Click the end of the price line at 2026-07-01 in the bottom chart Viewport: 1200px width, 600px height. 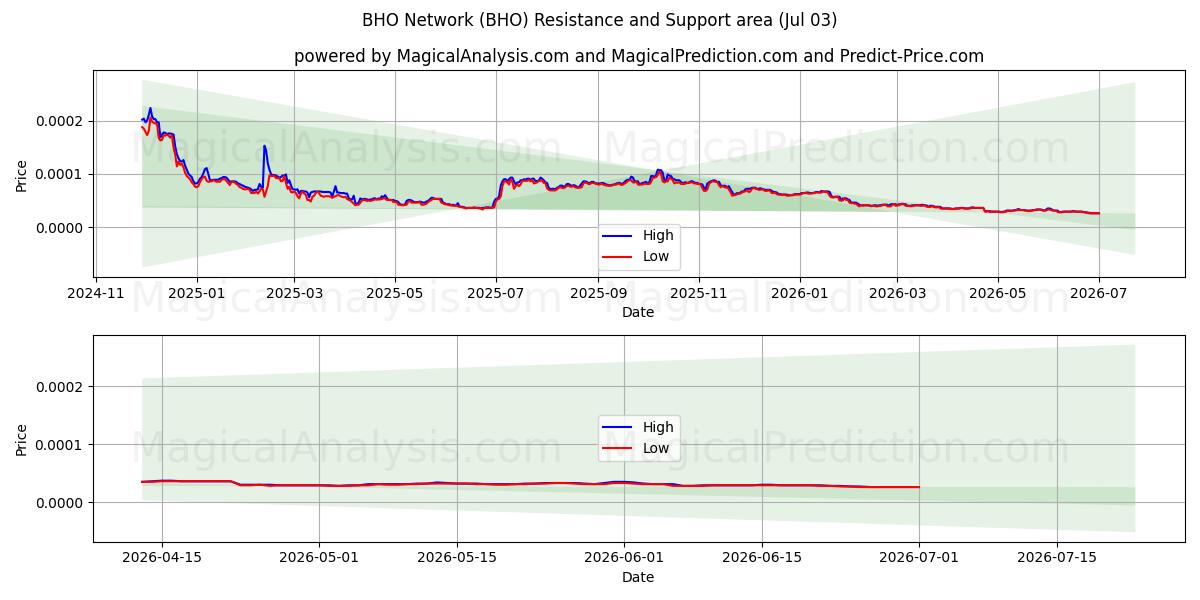tap(919, 487)
